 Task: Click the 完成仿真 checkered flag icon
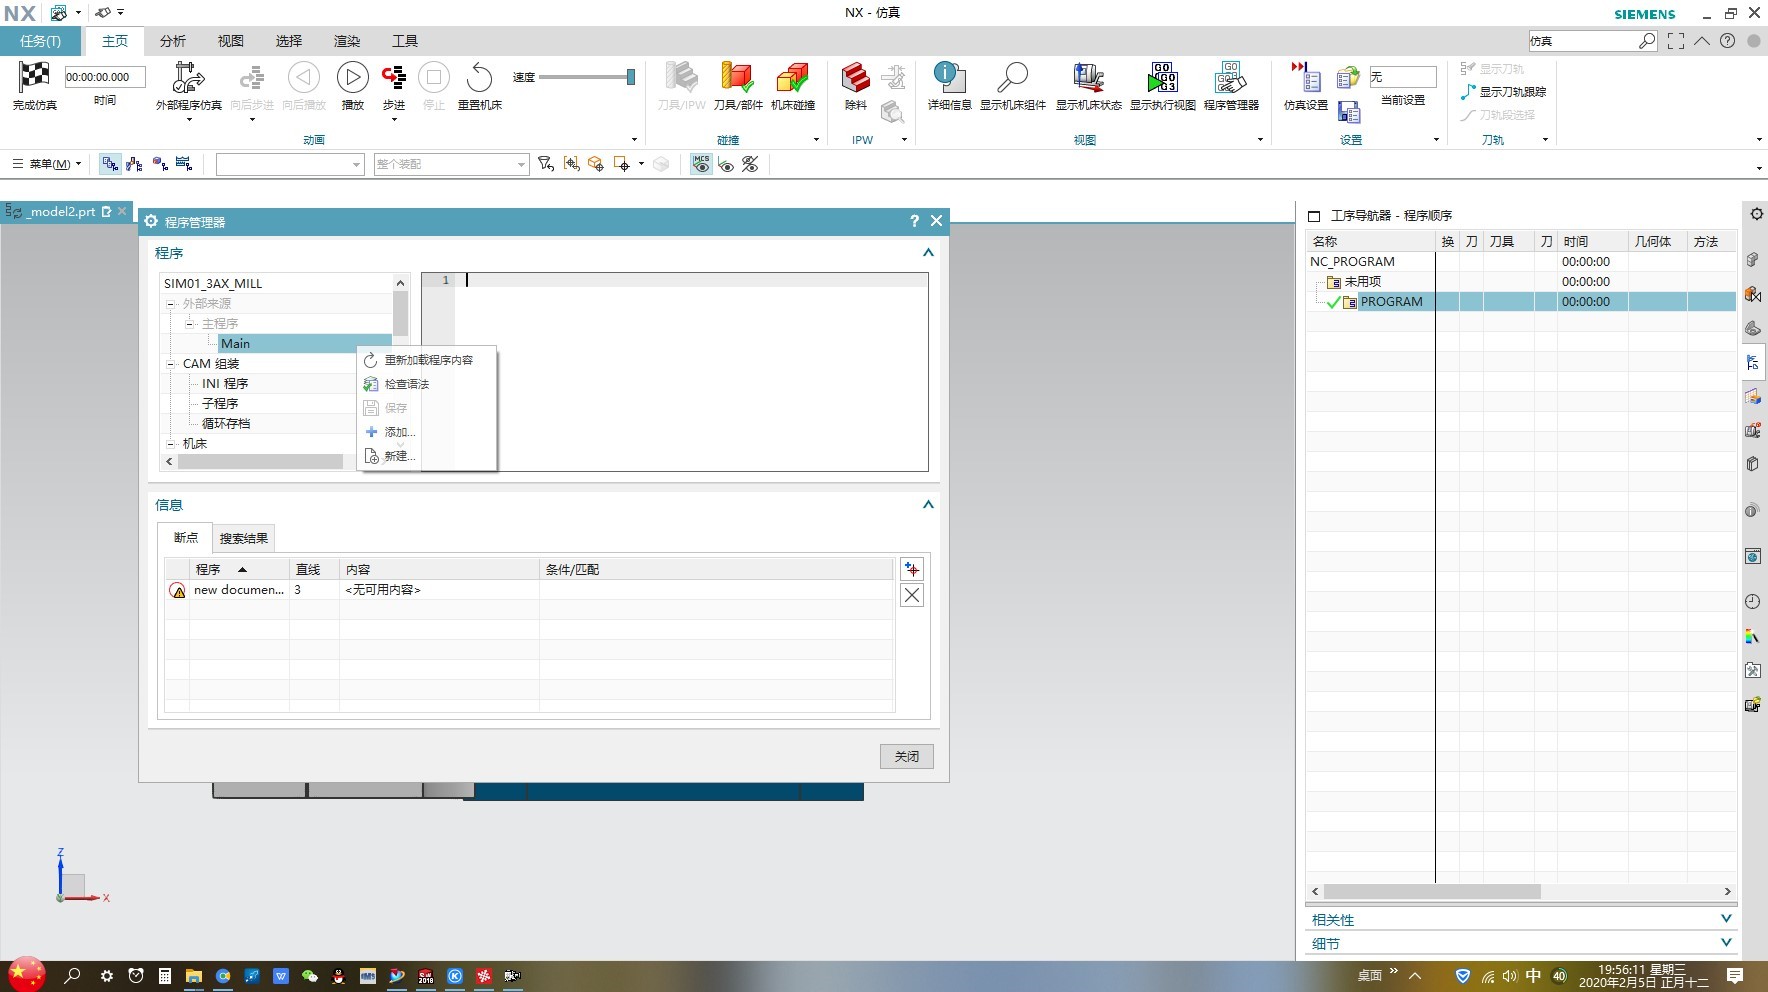click(x=34, y=77)
